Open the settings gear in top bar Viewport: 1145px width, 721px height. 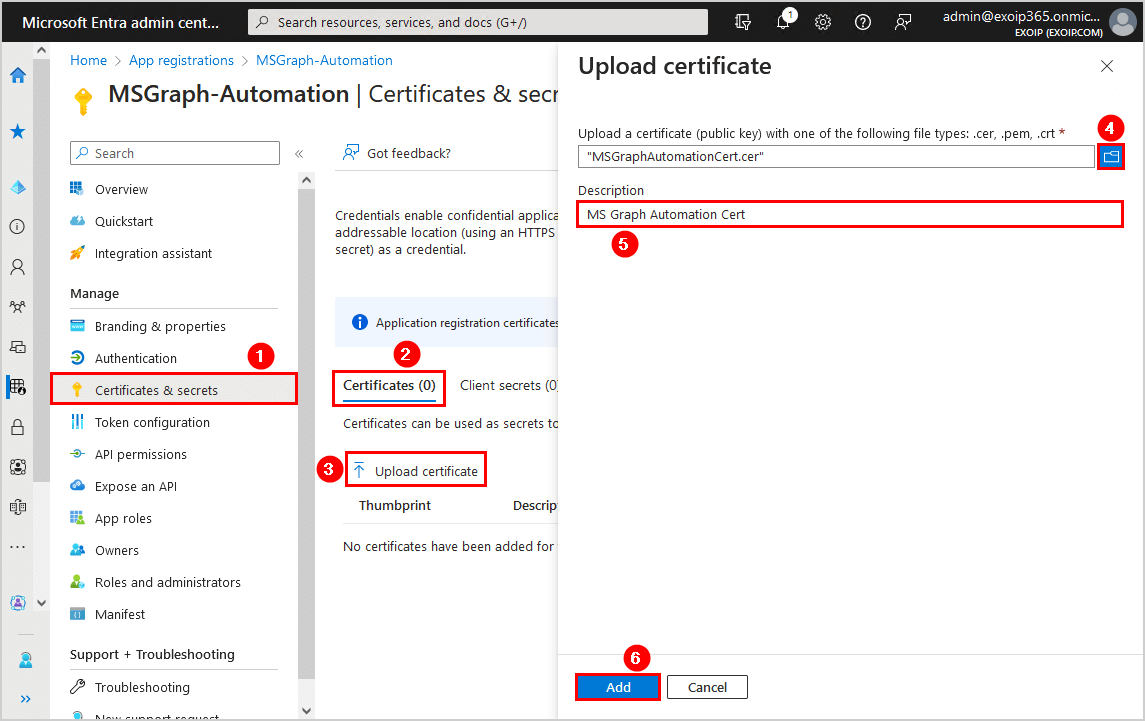[823, 22]
